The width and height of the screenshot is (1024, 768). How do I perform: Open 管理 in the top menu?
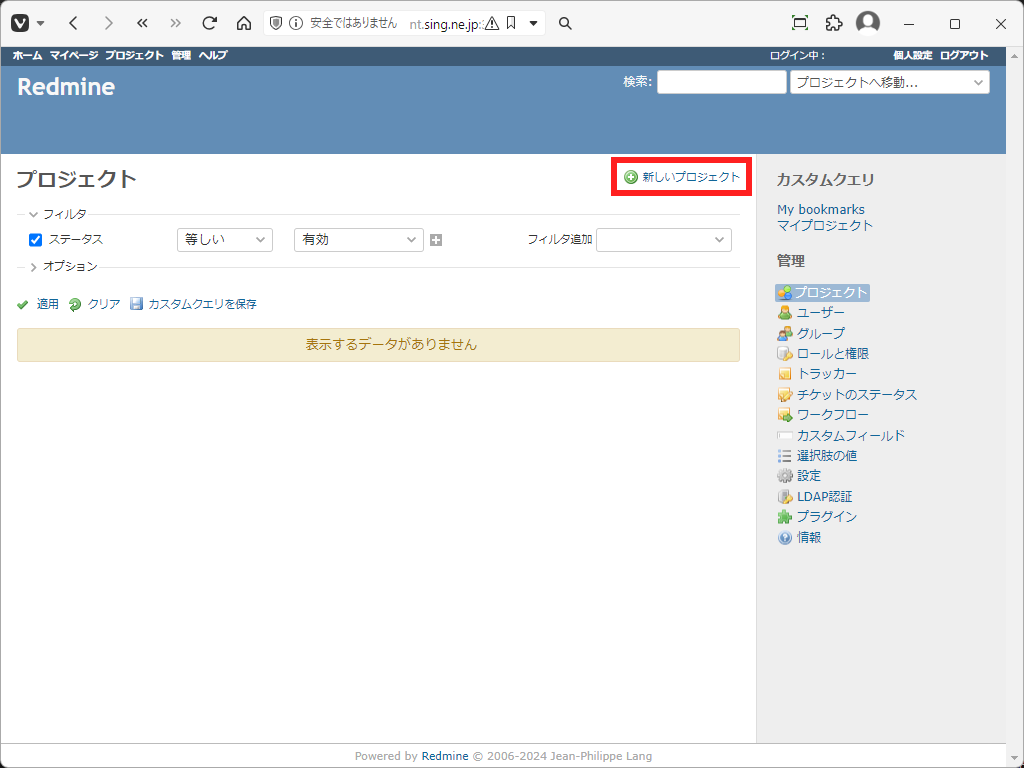pos(181,56)
